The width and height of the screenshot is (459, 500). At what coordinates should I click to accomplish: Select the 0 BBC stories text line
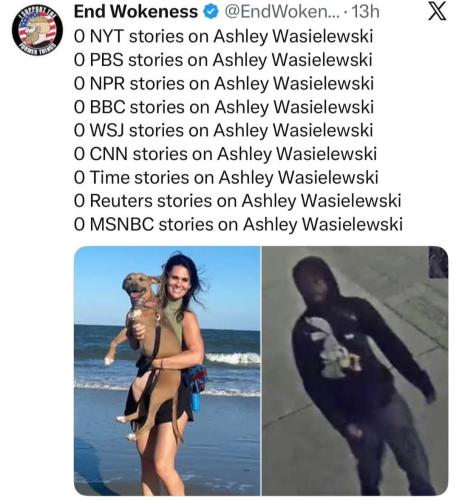click(x=224, y=107)
